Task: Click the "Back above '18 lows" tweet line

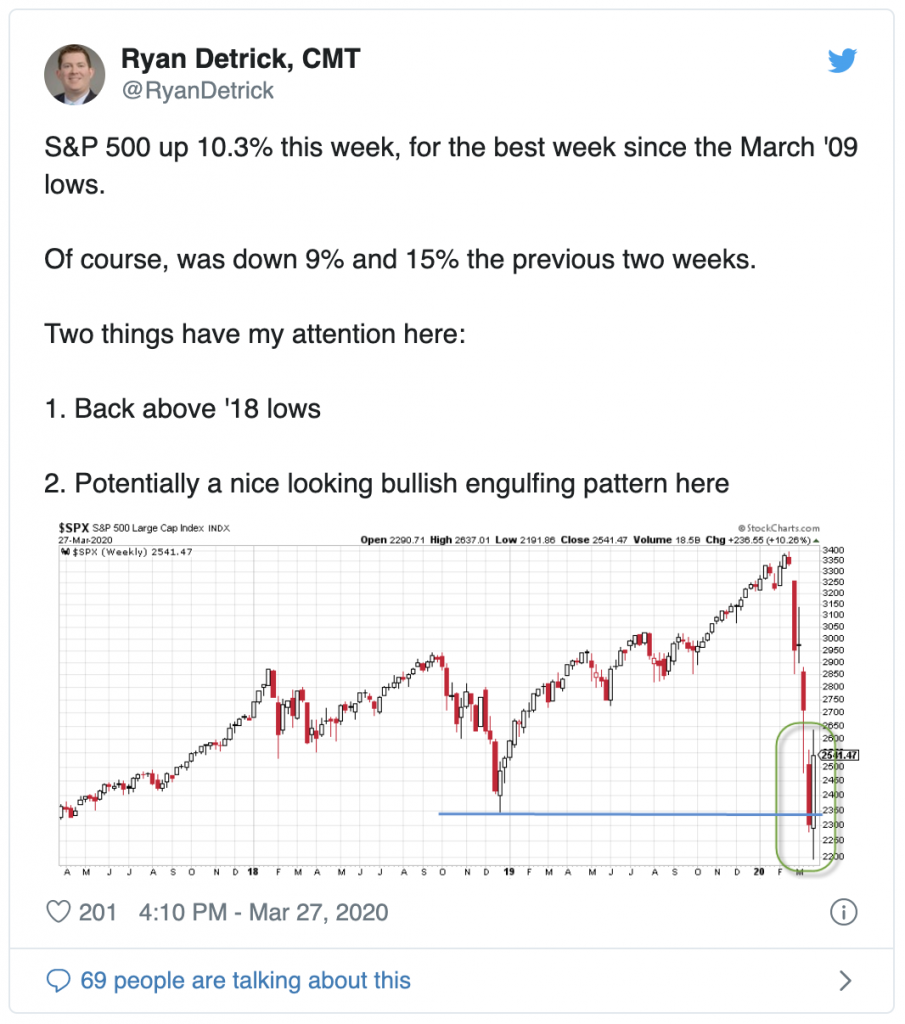Action: pos(182,408)
